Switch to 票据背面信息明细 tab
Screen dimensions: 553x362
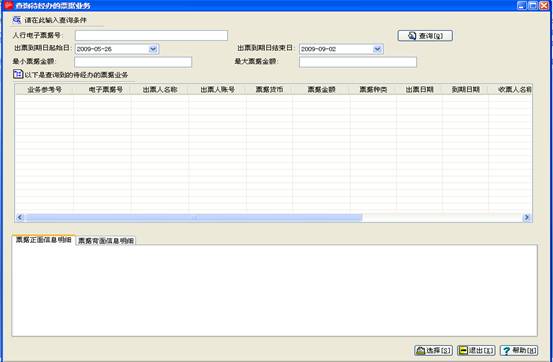[x=106, y=241]
